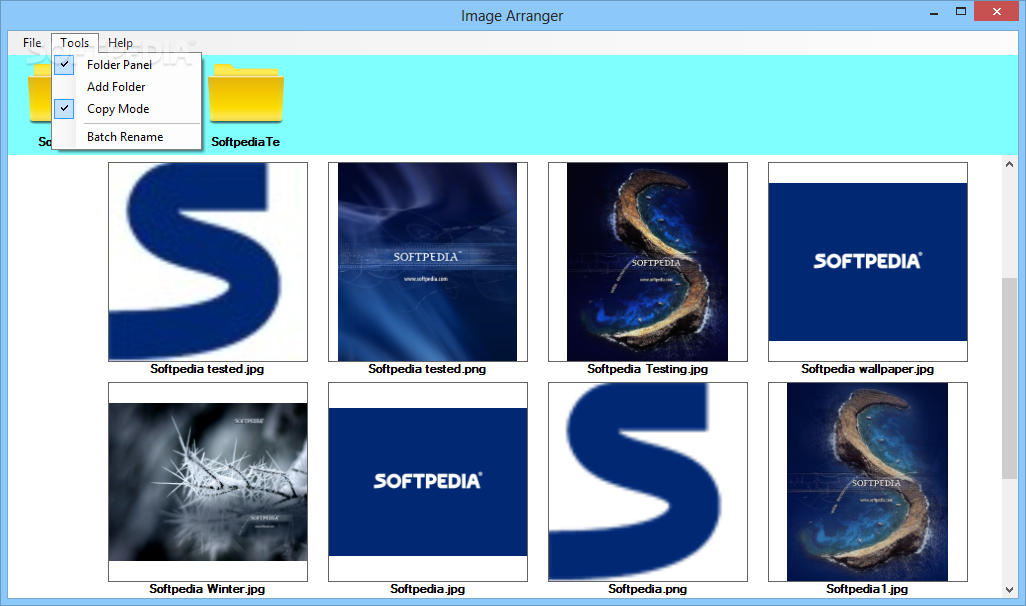Click the scrollbar up arrow
The height and width of the screenshot is (606, 1026).
point(1009,164)
